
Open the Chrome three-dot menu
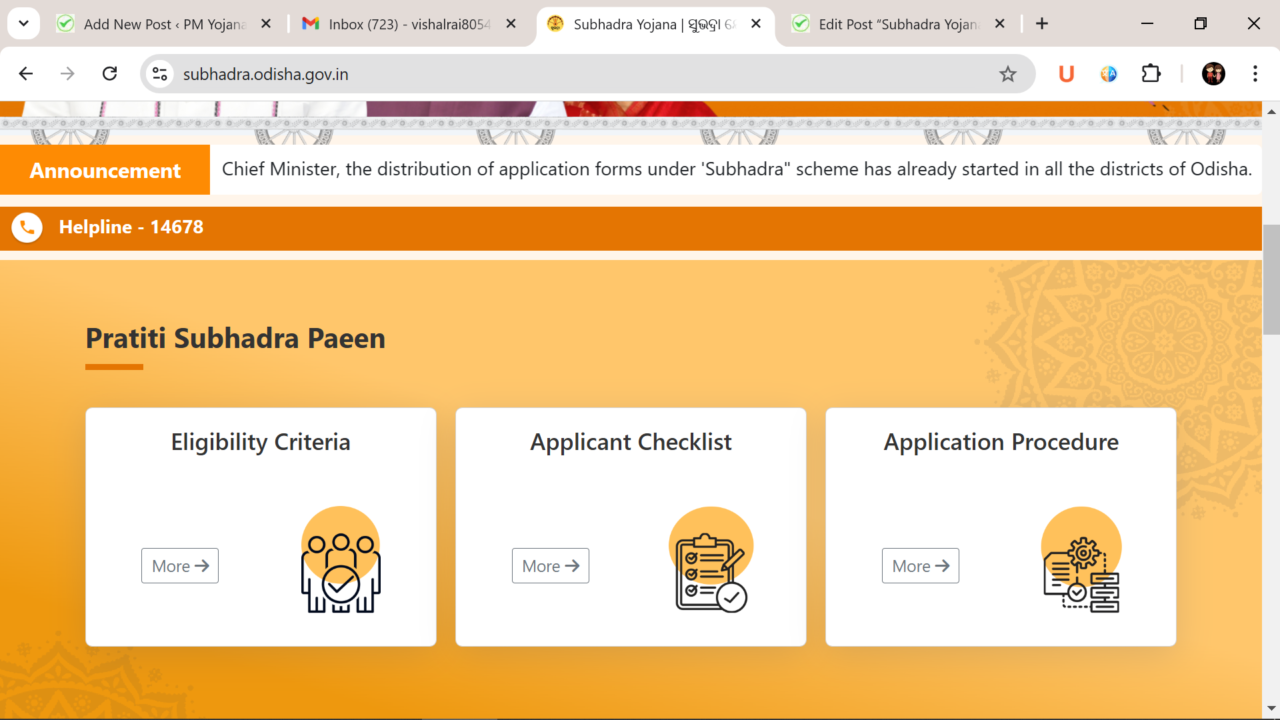coord(1255,74)
